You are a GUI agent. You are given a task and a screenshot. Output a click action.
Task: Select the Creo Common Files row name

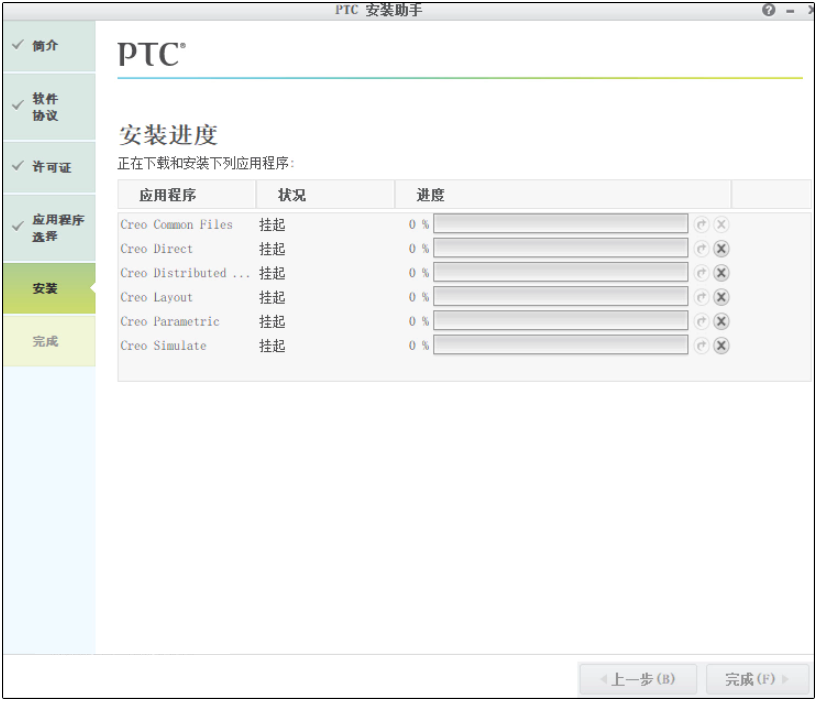pos(176,225)
